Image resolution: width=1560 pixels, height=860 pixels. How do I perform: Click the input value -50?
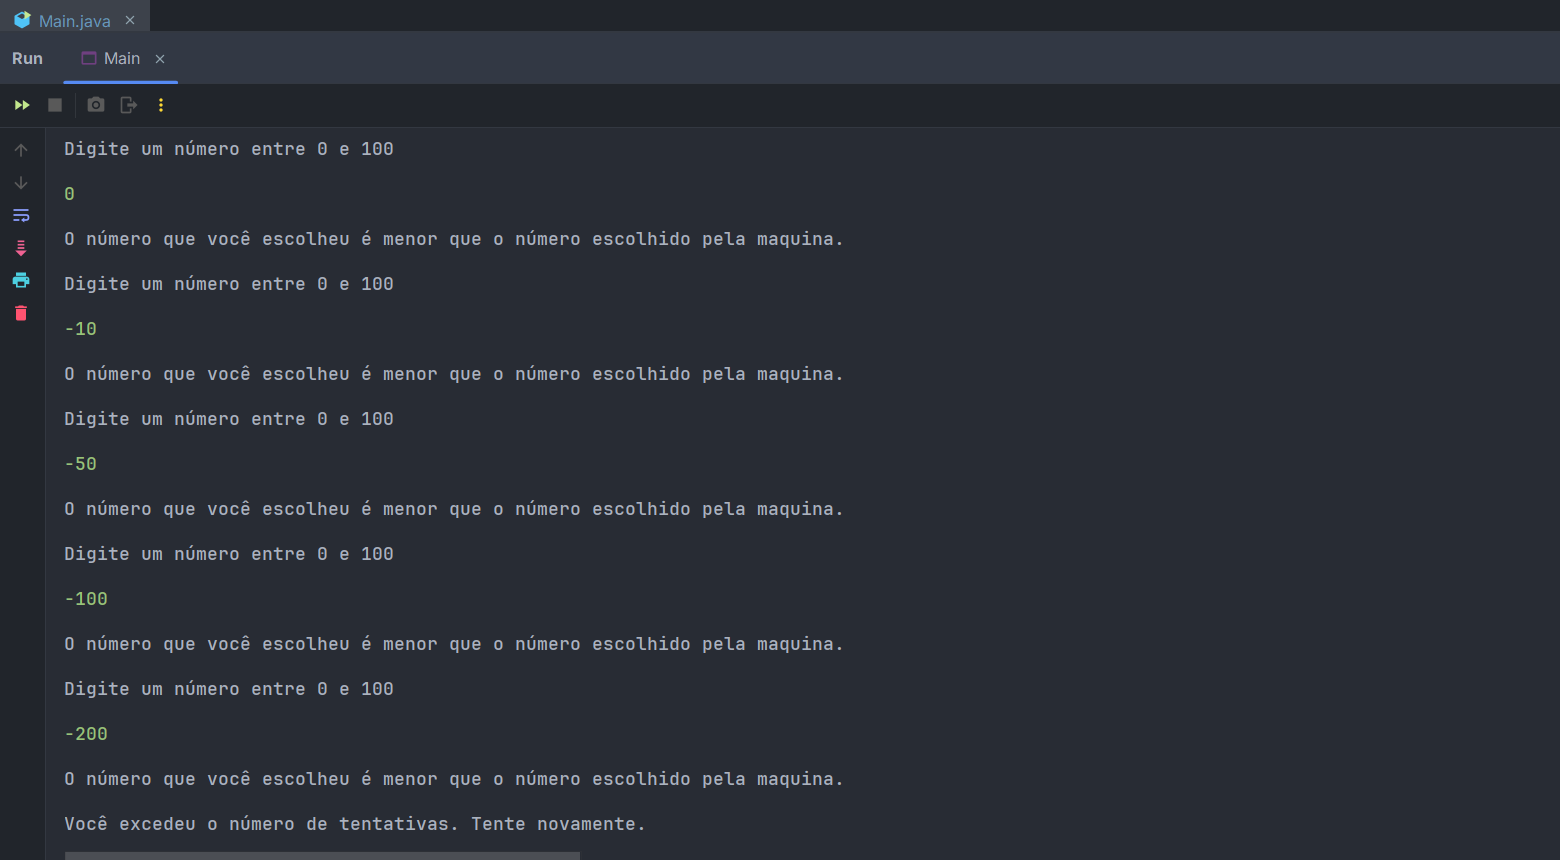(x=80, y=464)
